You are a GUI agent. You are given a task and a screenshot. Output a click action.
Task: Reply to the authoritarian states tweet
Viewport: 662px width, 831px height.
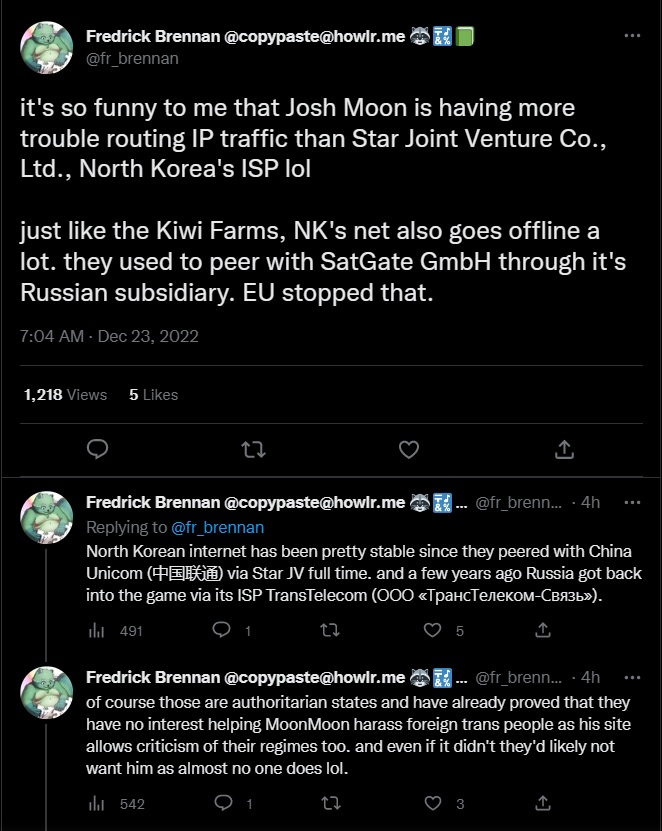[223, 803]
